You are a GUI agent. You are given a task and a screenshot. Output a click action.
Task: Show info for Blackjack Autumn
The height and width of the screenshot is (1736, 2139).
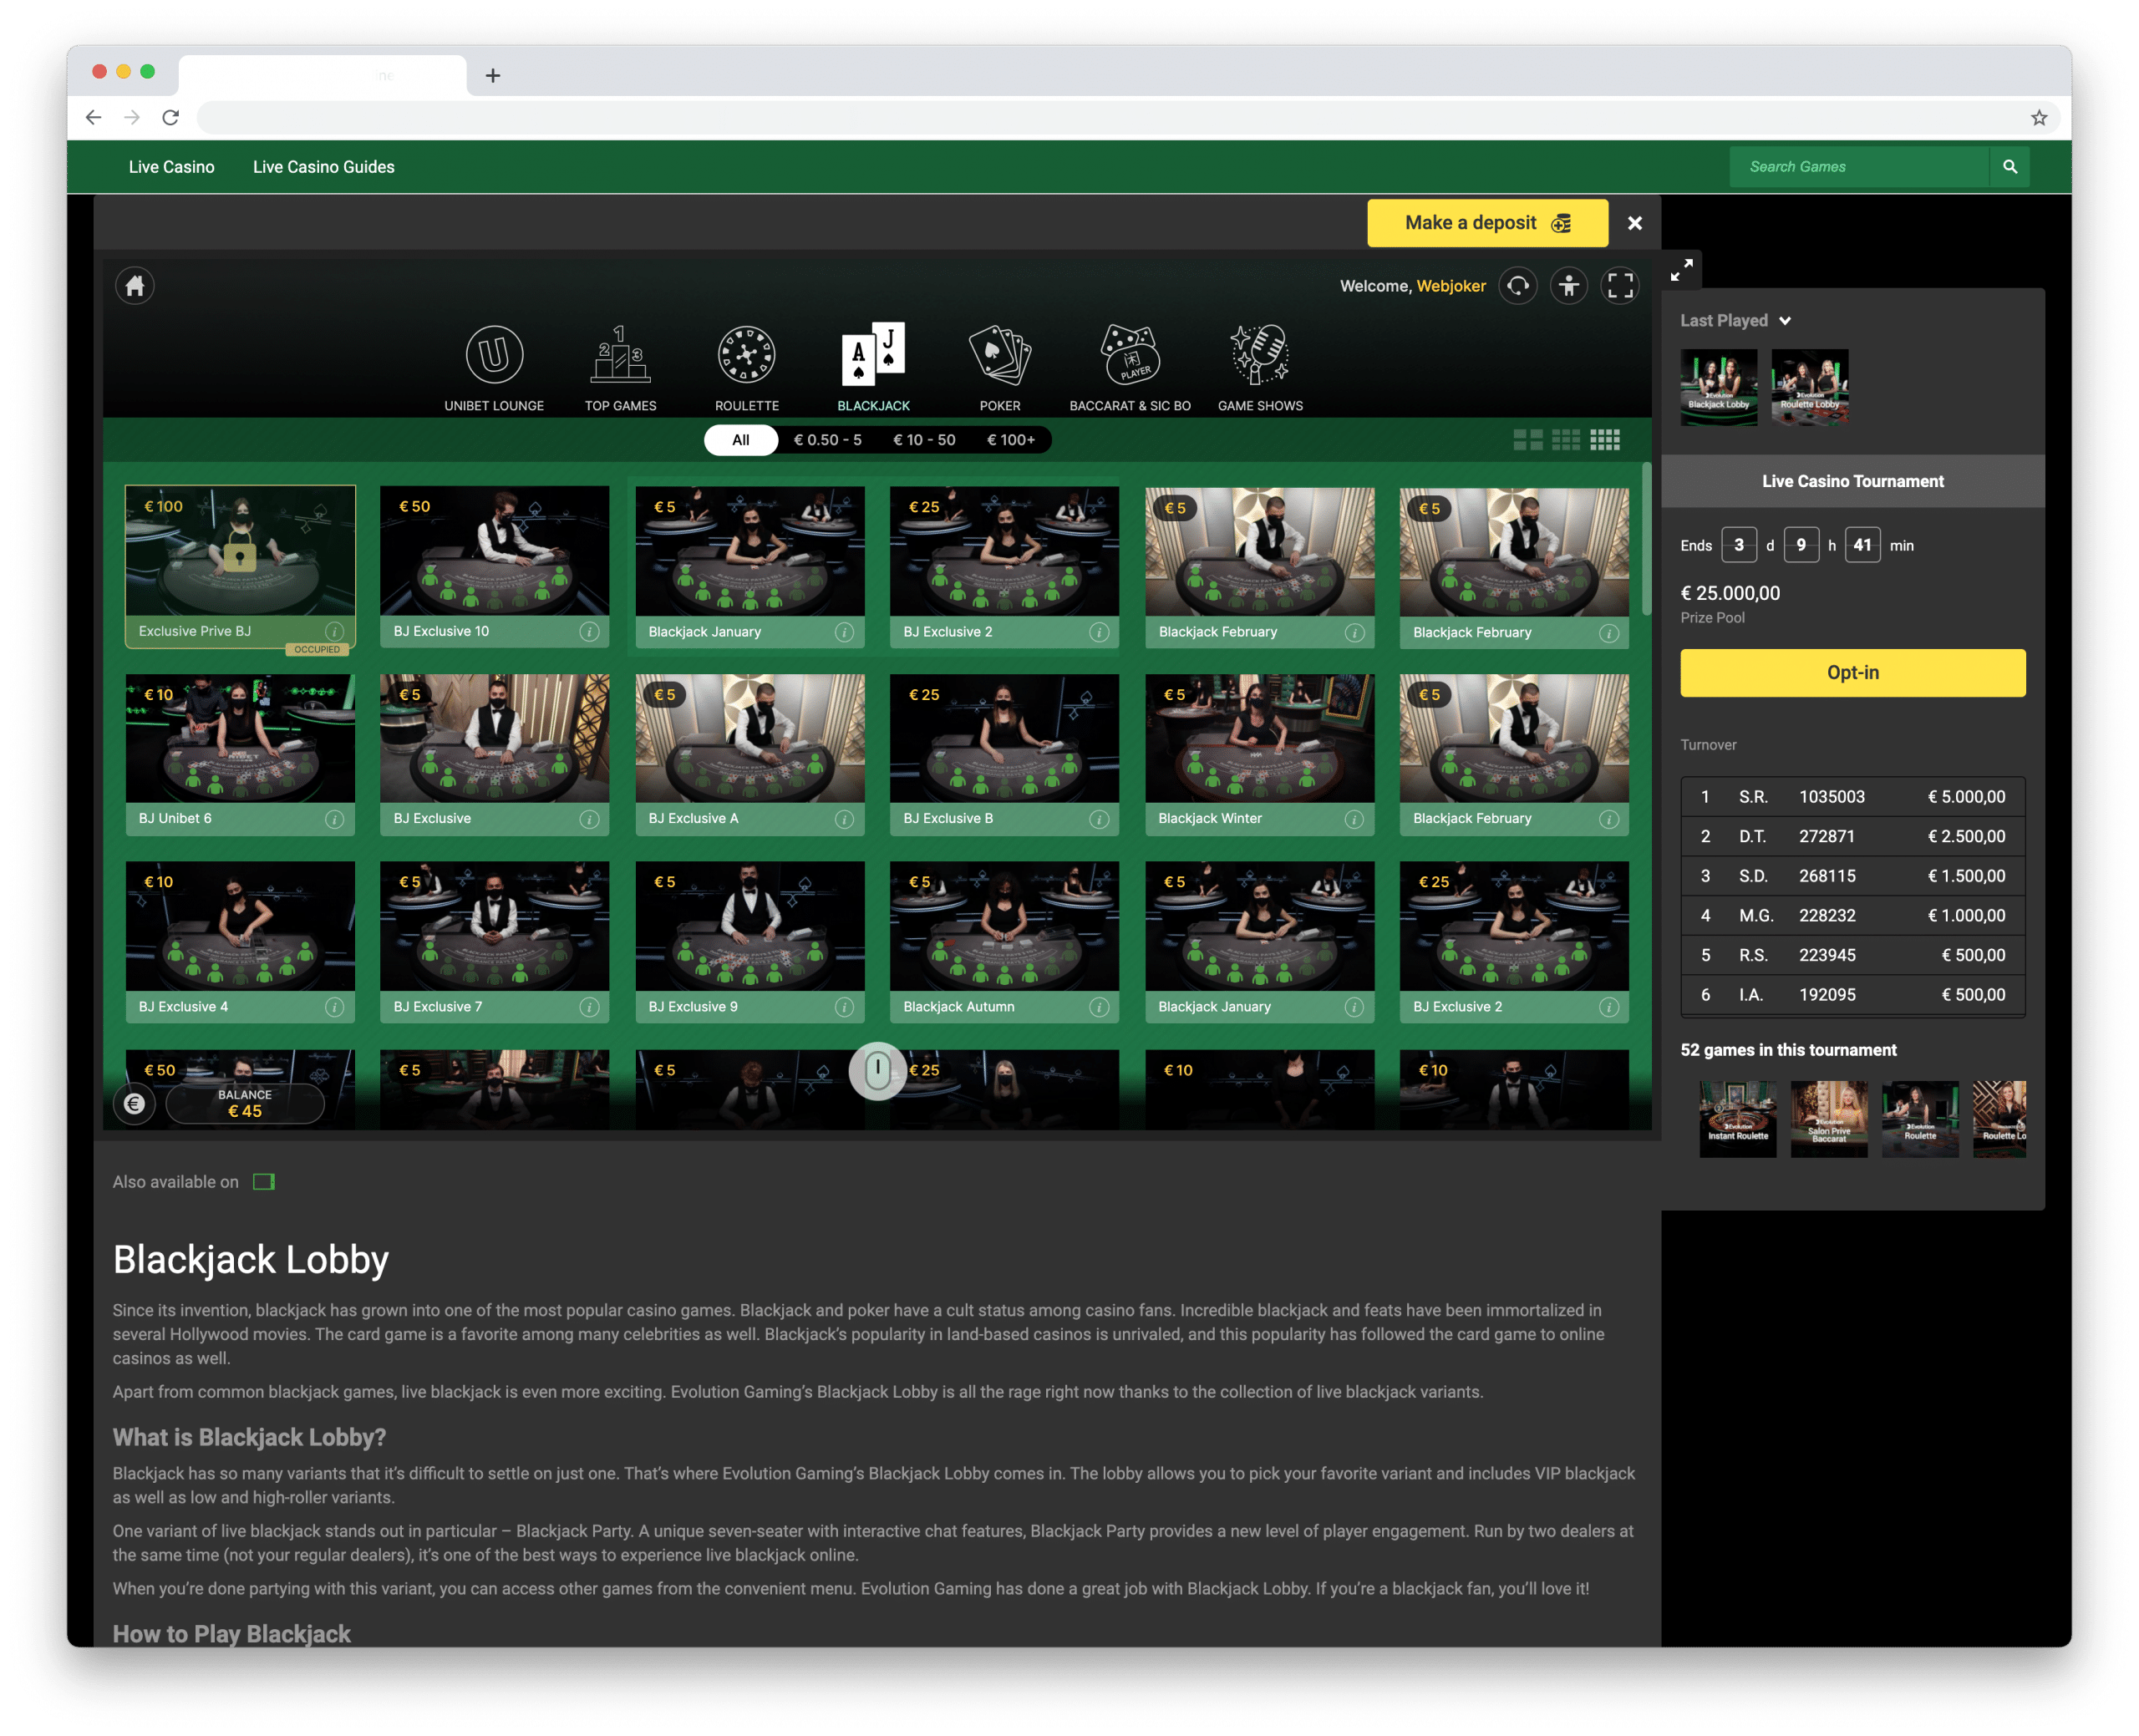tap(1098, 1007)
